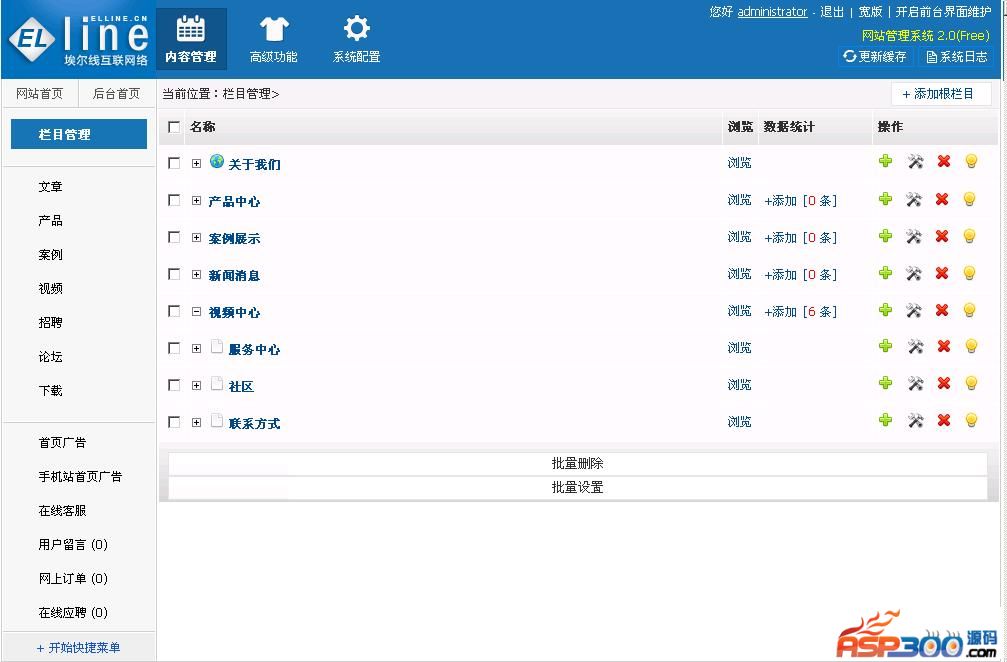Click tools icon in 案例展示 row
Image resolution: width=1007 pixels, height=662 pixels.
click(914, 236)
